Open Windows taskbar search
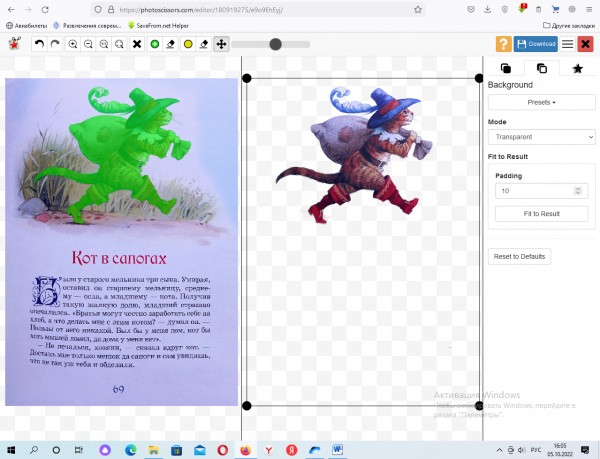600x459 pixels. click(x=34, y=450)
